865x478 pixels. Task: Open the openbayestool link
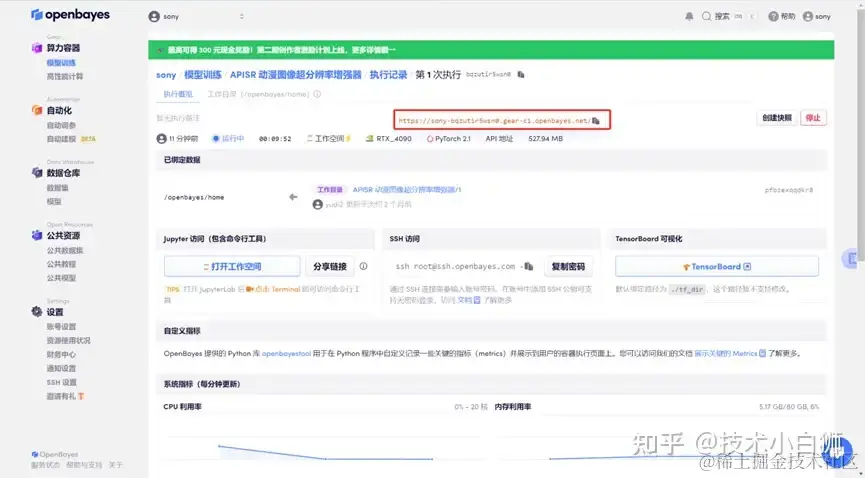coord(286,353)
